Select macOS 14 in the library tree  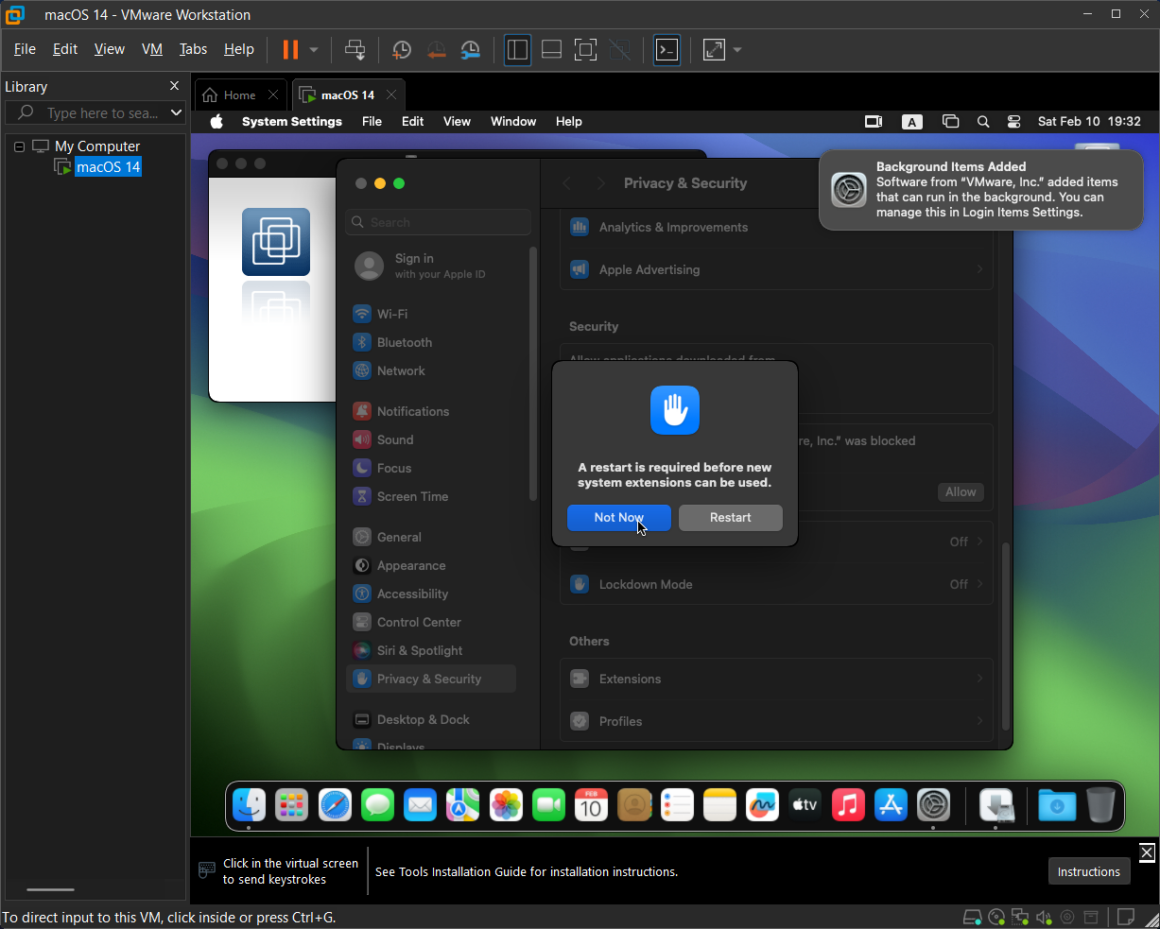(x=108, y=167)
